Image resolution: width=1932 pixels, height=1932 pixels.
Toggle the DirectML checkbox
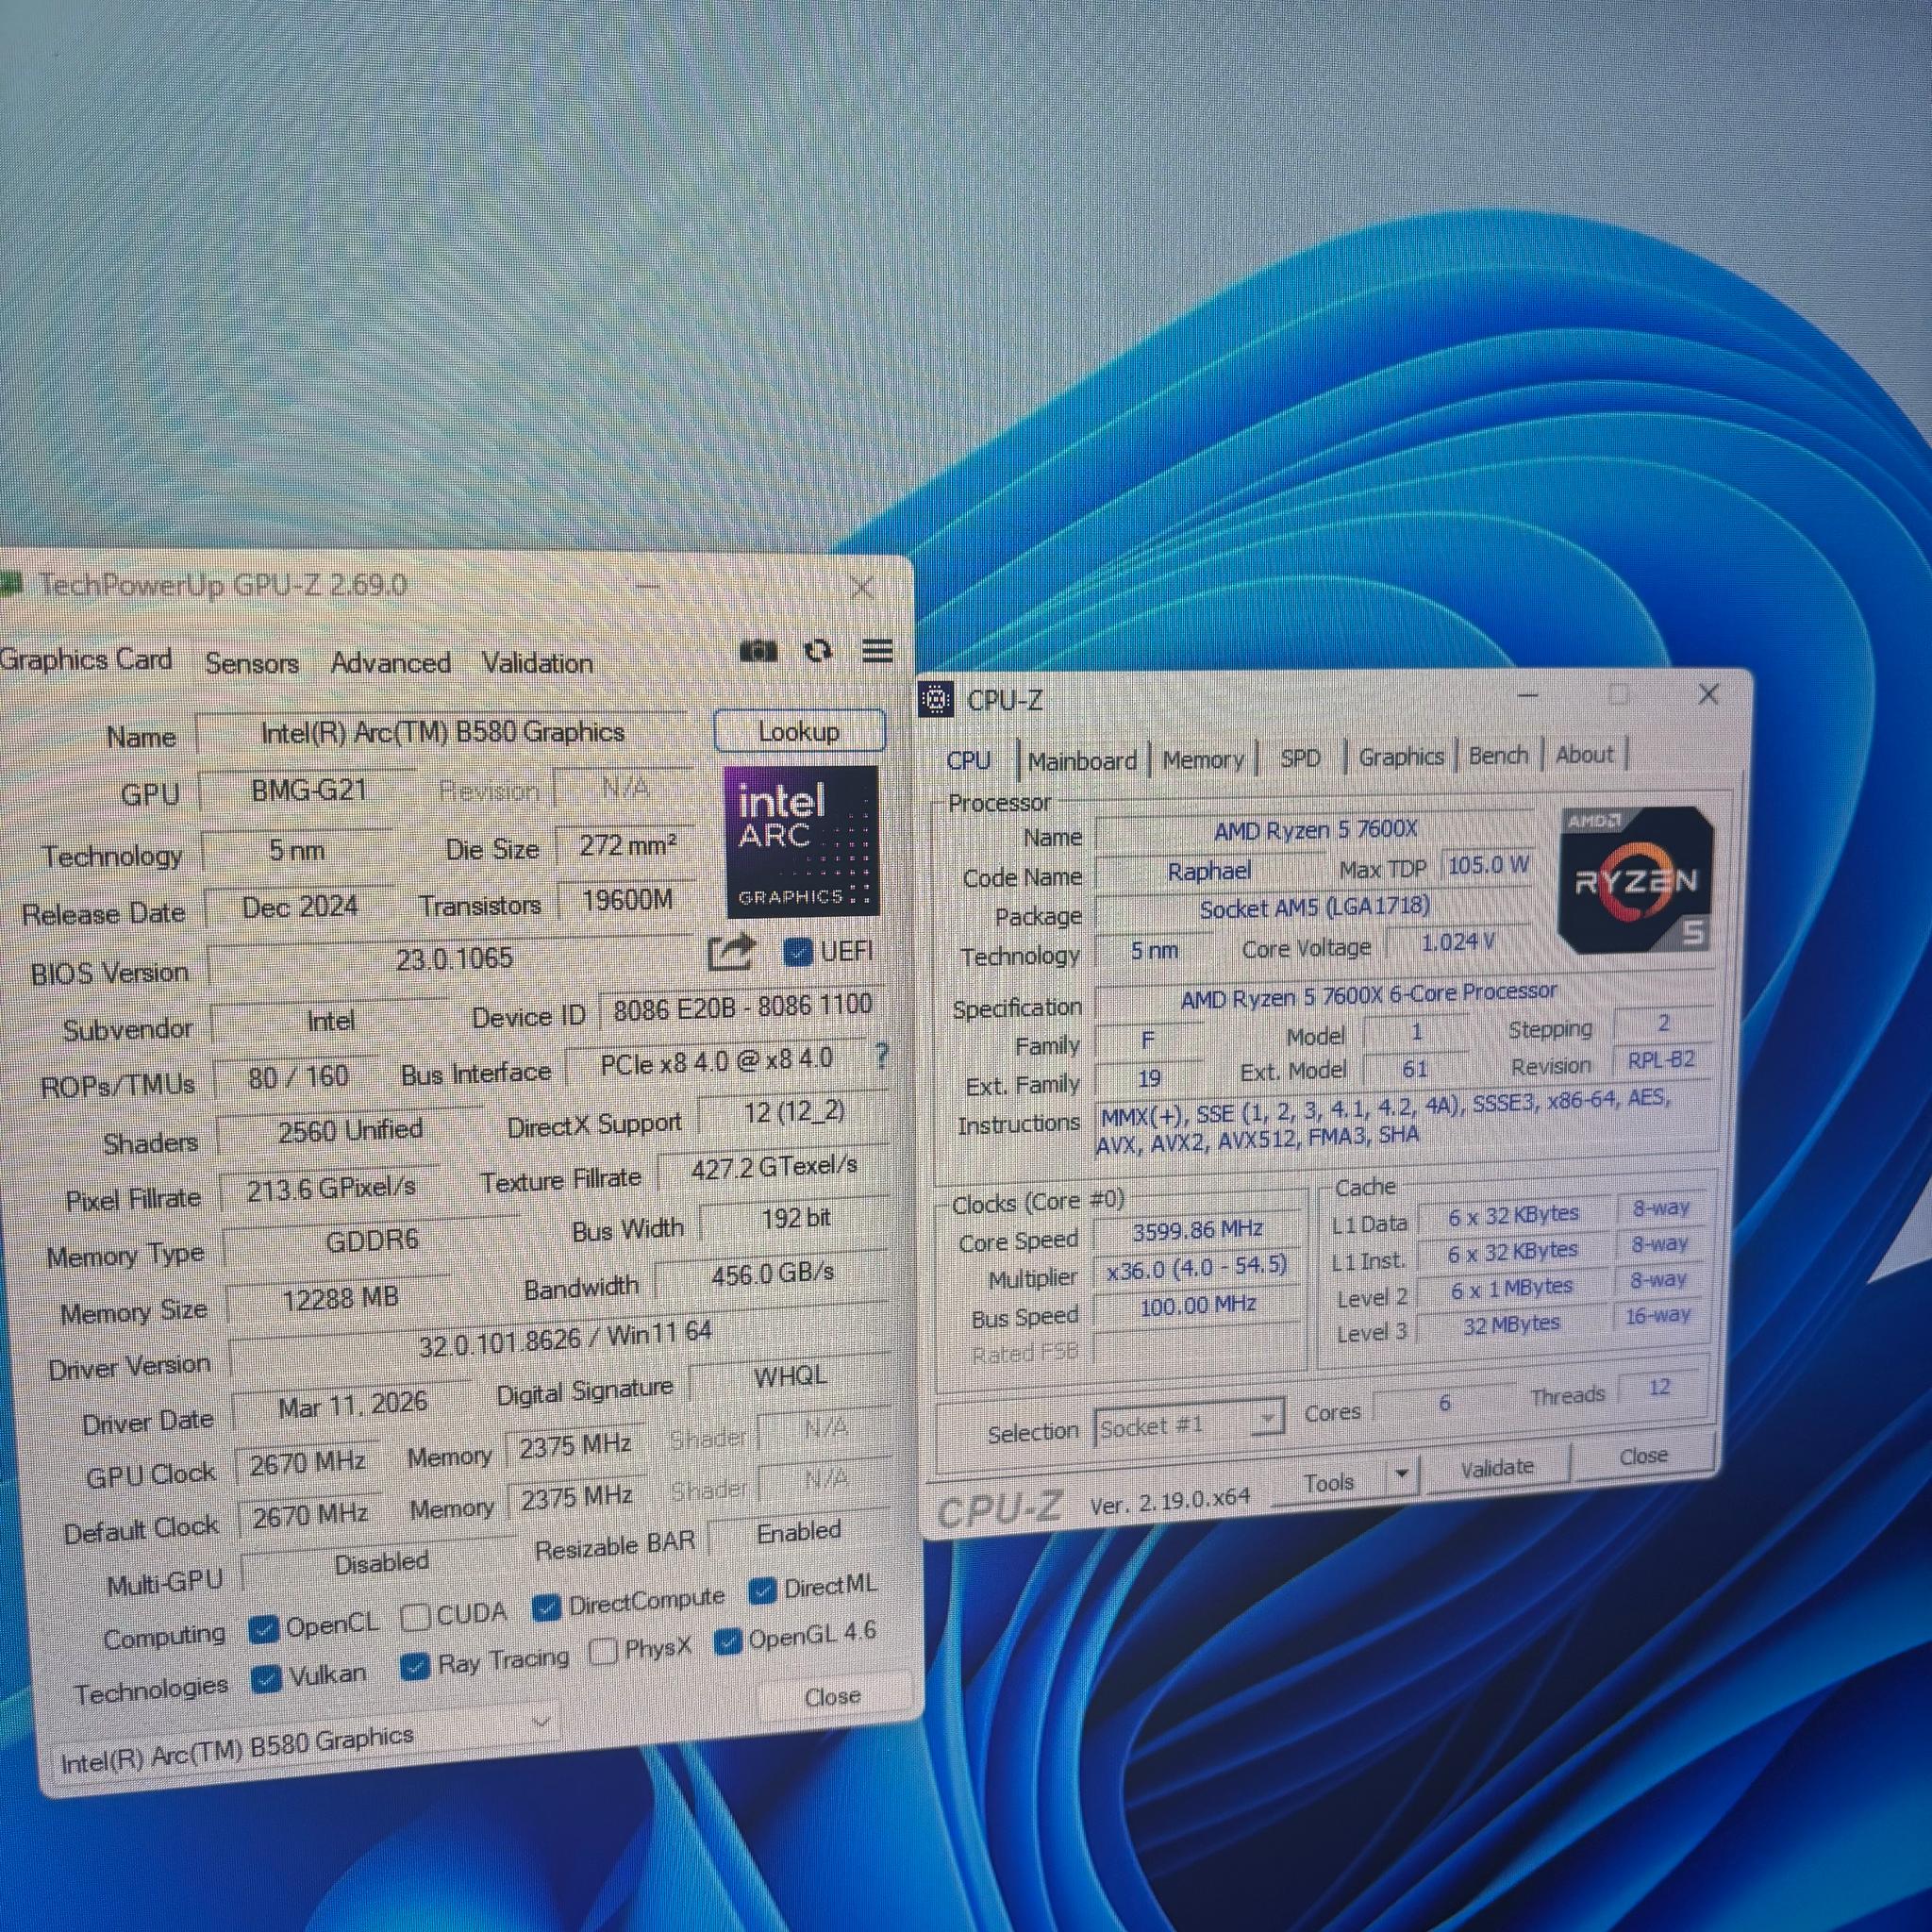tap(763, 1590)
